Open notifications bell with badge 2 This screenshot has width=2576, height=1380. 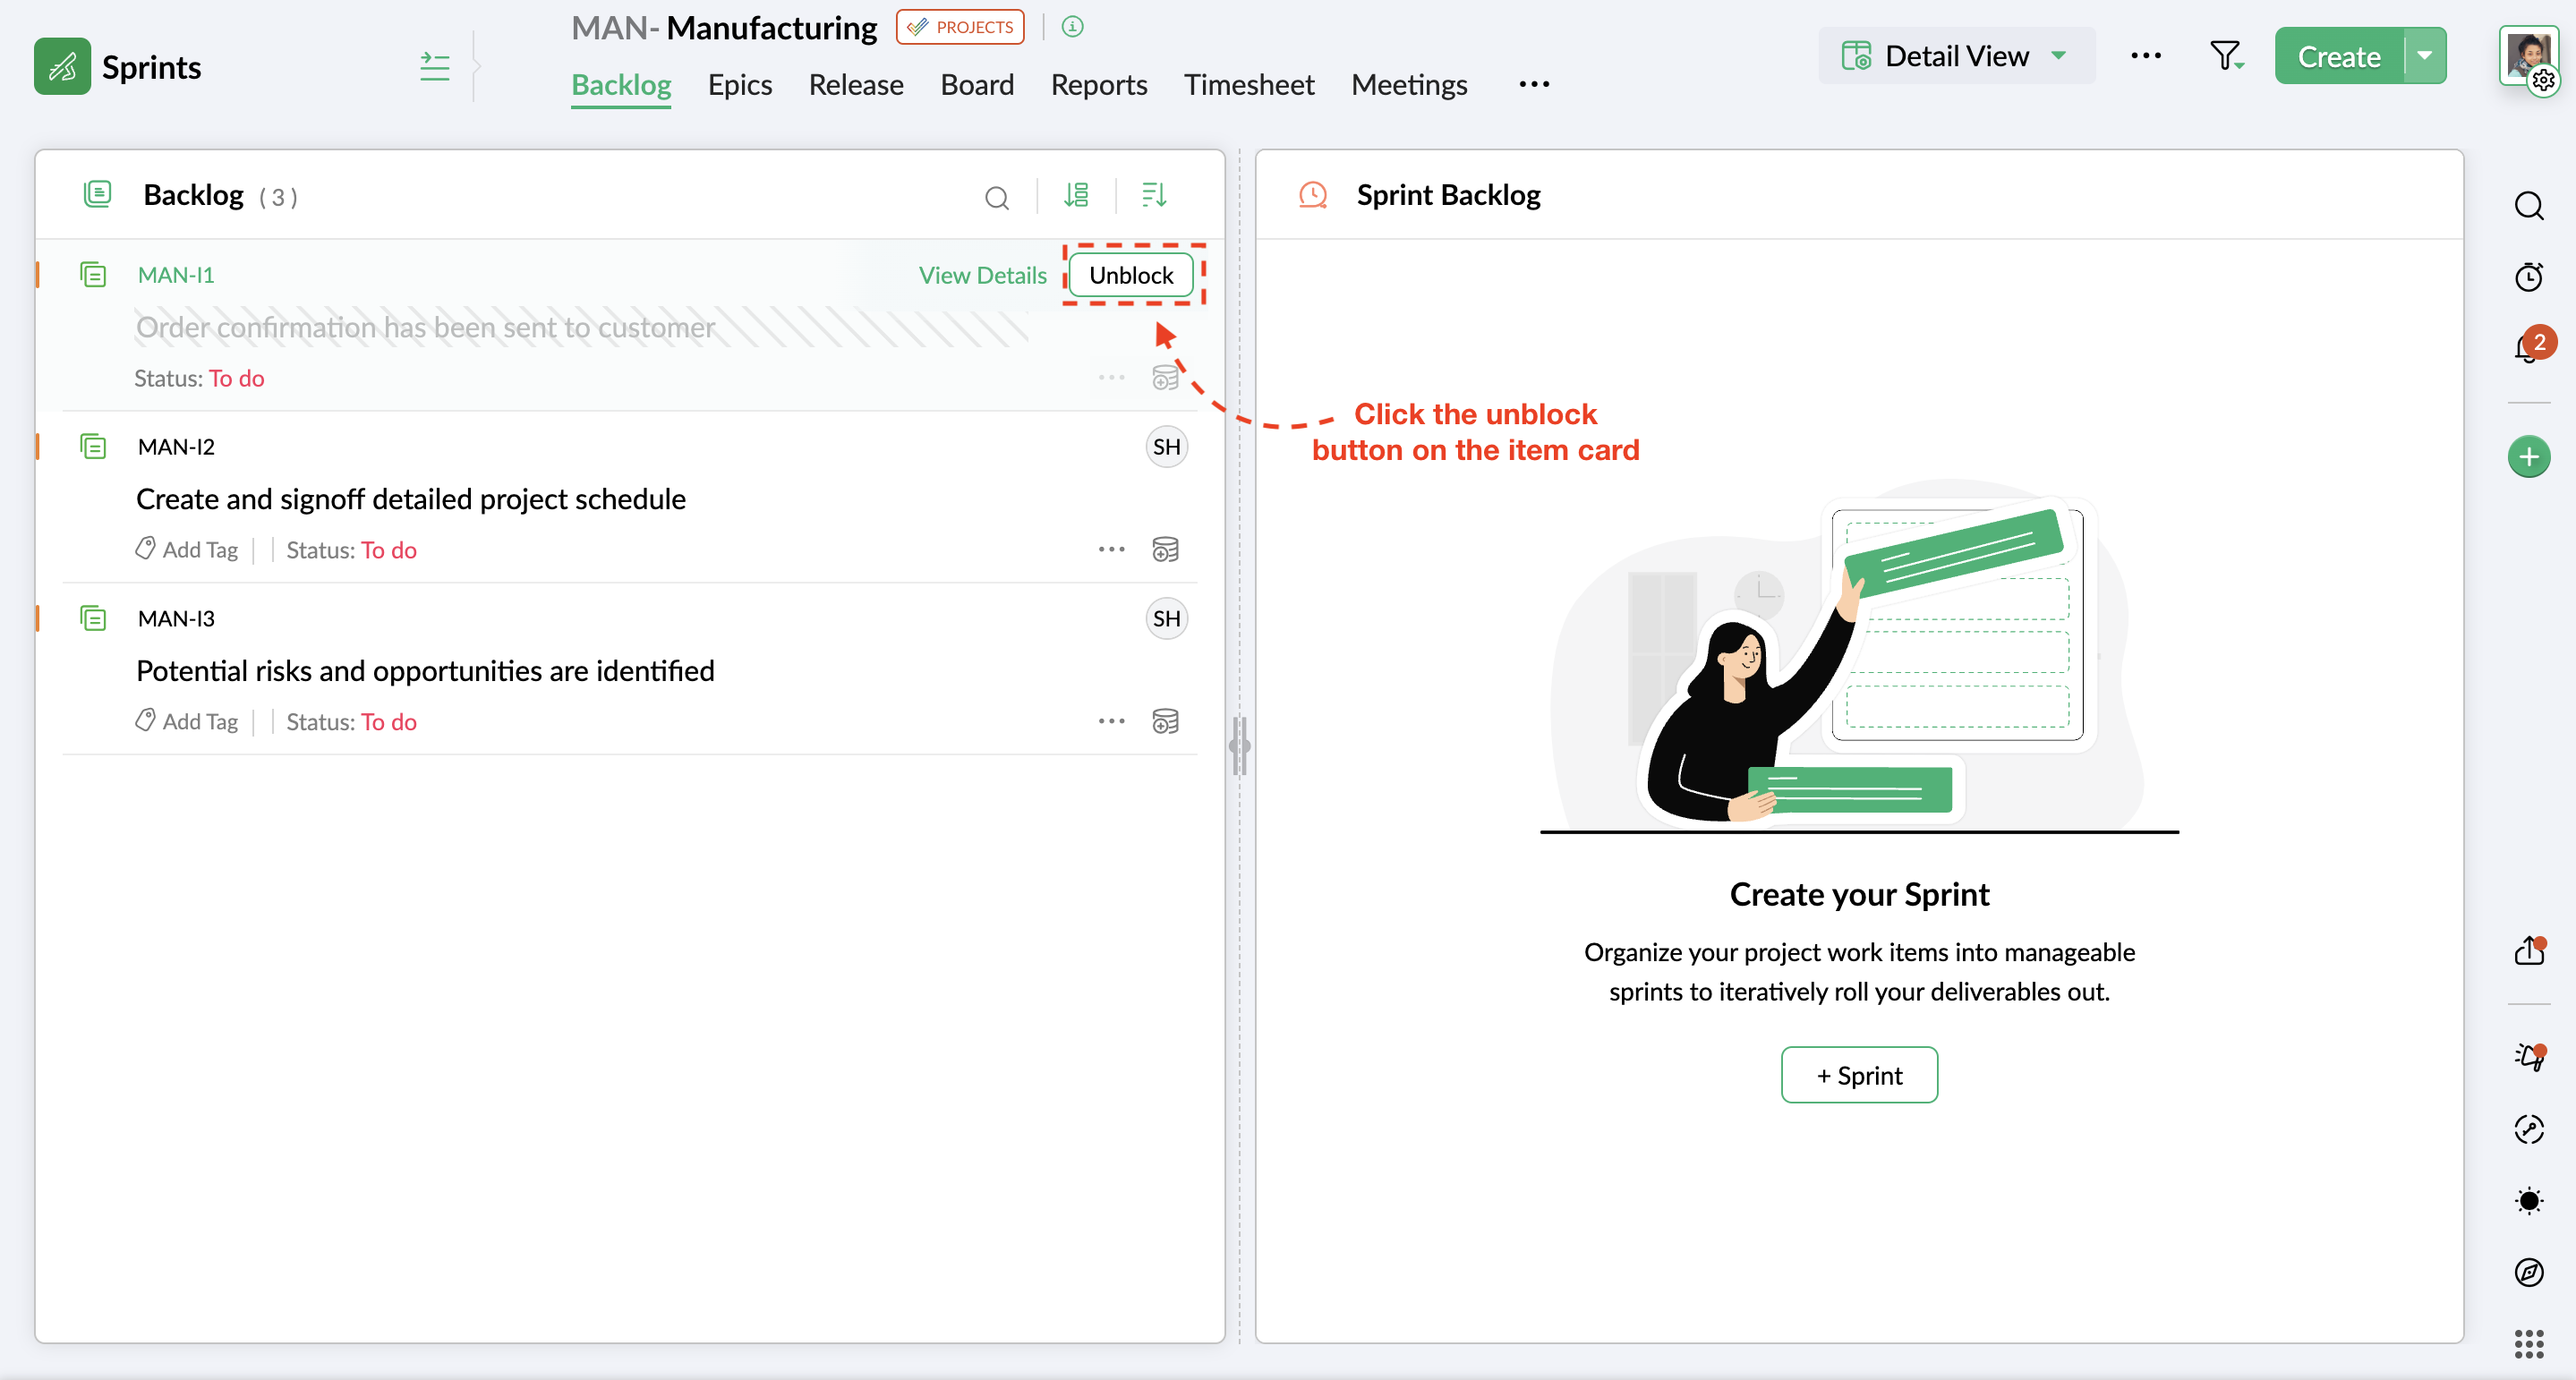(x=2527, y=348)
